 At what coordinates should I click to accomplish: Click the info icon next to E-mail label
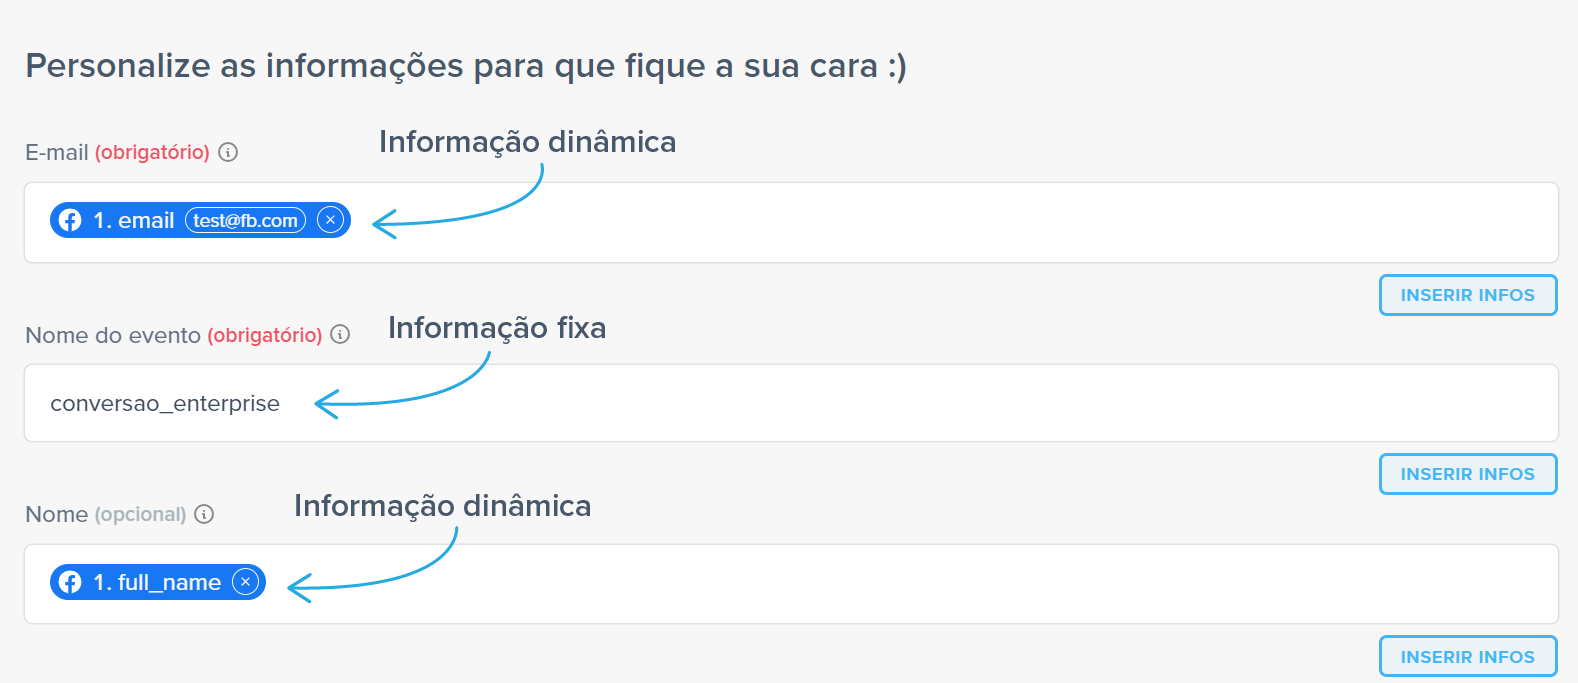click(x=228, y=152)
